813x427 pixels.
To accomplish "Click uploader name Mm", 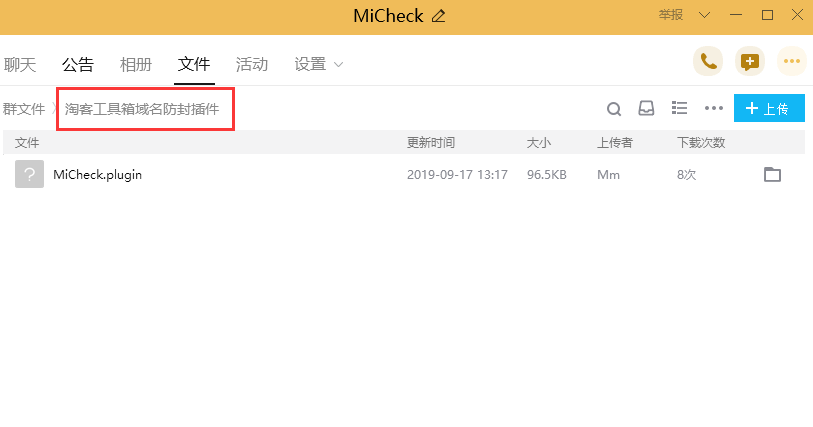I will point(609,175).
